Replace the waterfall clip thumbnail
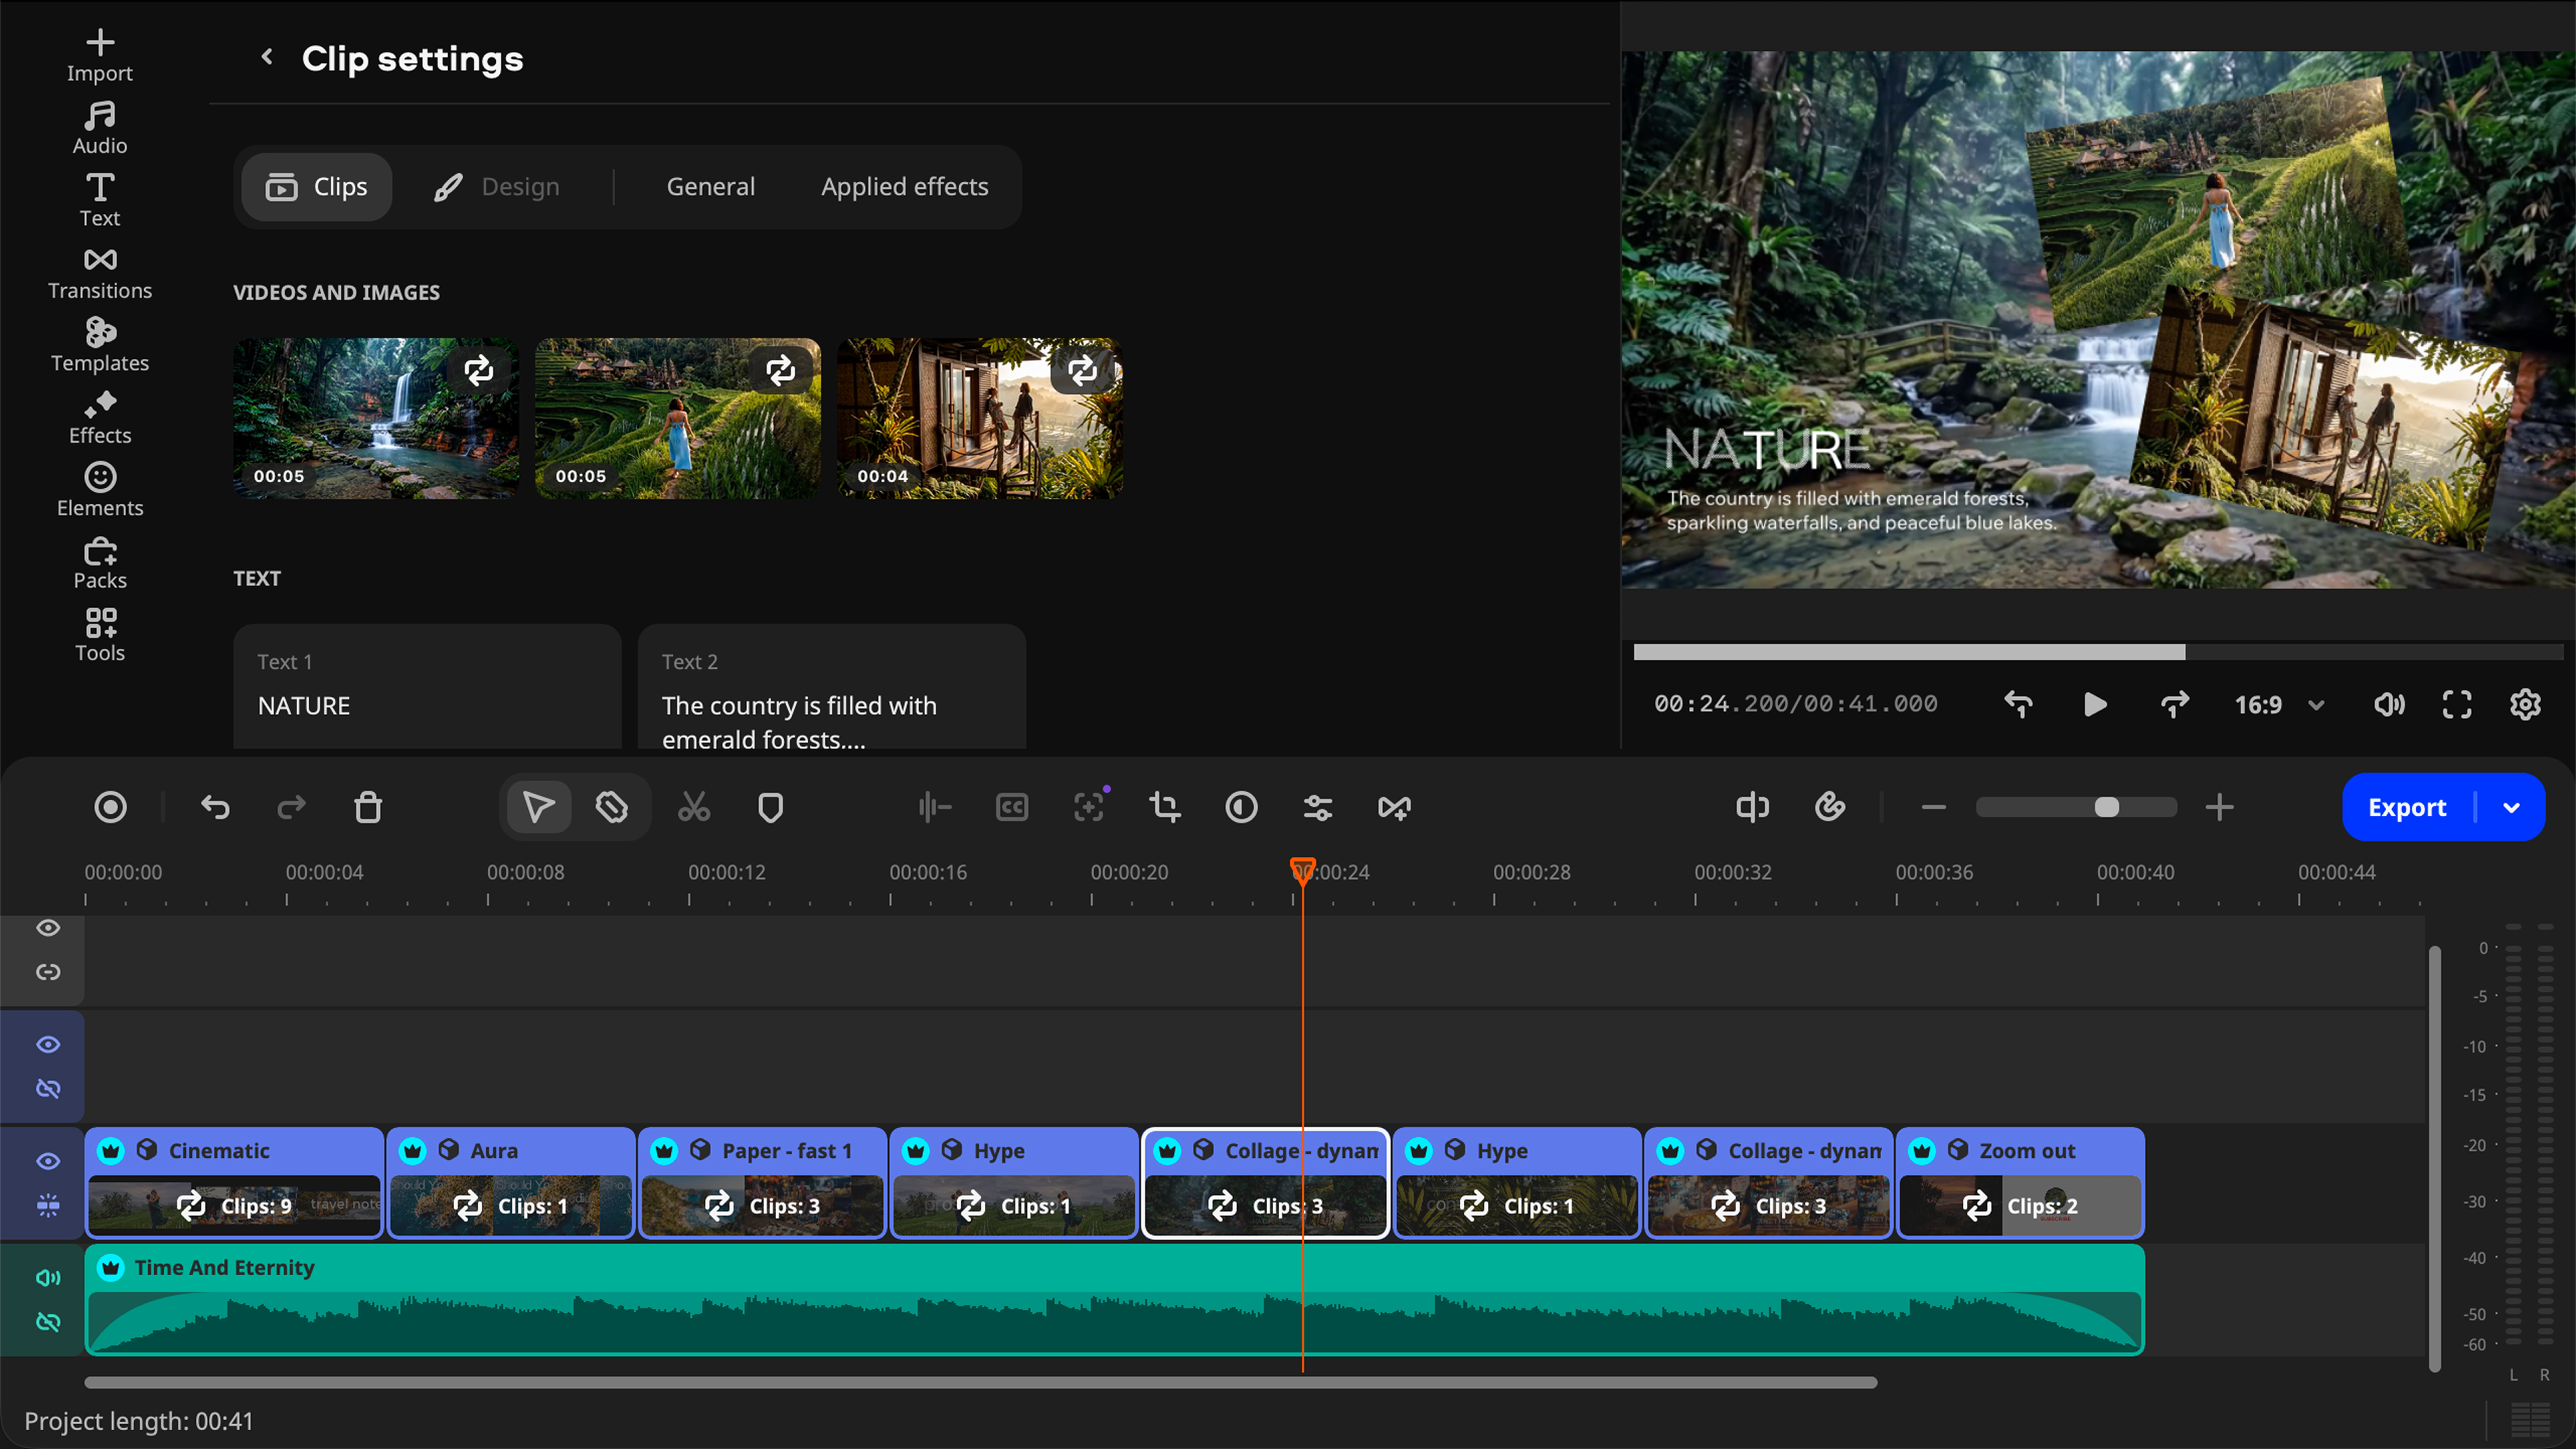Image resolution: width=2576 pixels, height=1449 pixels. [478, 371]
